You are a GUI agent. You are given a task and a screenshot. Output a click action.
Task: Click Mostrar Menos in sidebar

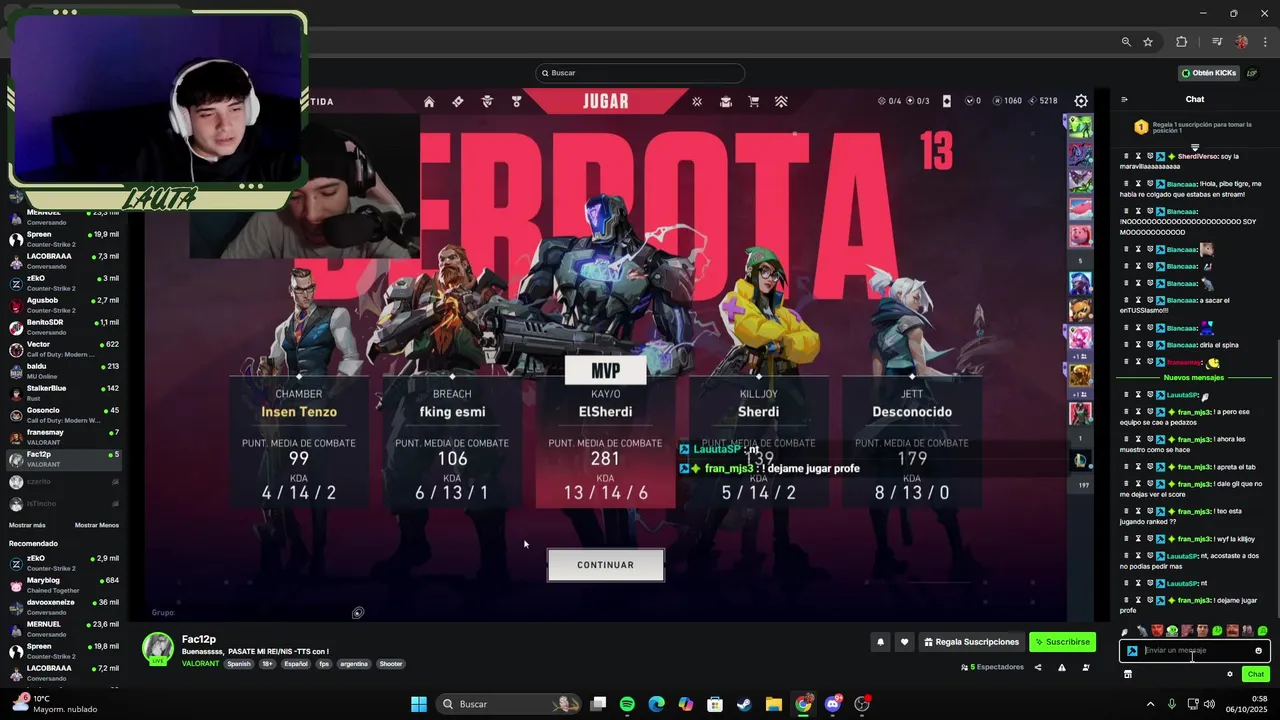(x=97, y=525)
